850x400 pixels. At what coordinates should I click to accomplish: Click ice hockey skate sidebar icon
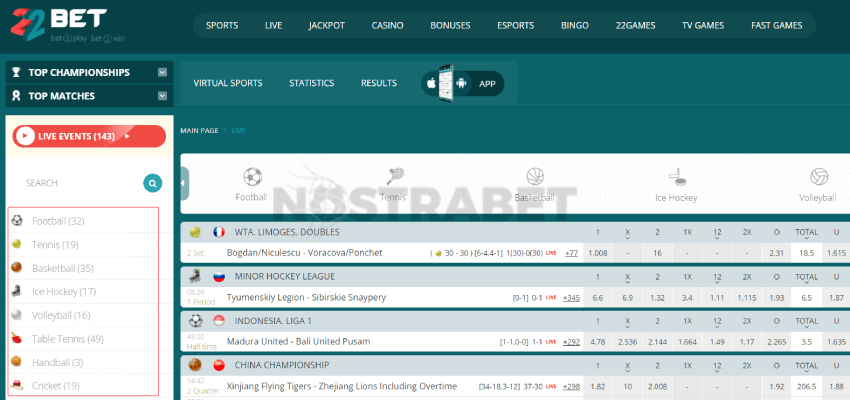coord(17,291)
